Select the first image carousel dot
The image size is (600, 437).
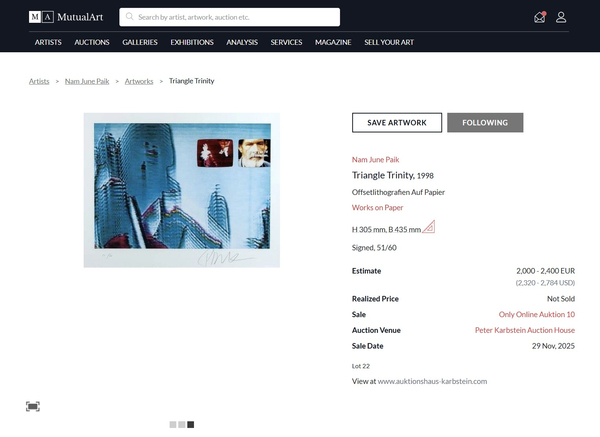click(172, 425)
